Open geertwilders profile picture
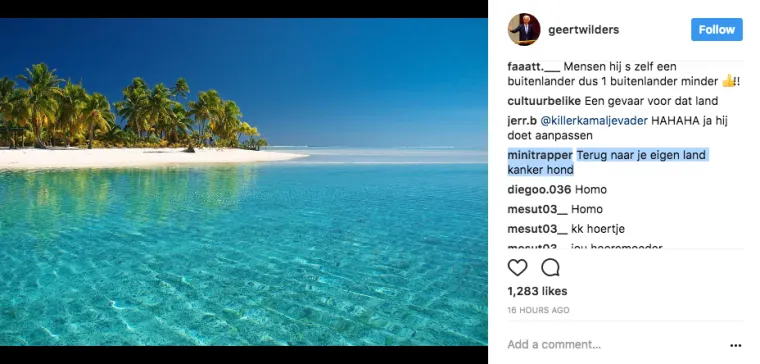The height and width of the screenshot is (364, 760). [524, 30]
